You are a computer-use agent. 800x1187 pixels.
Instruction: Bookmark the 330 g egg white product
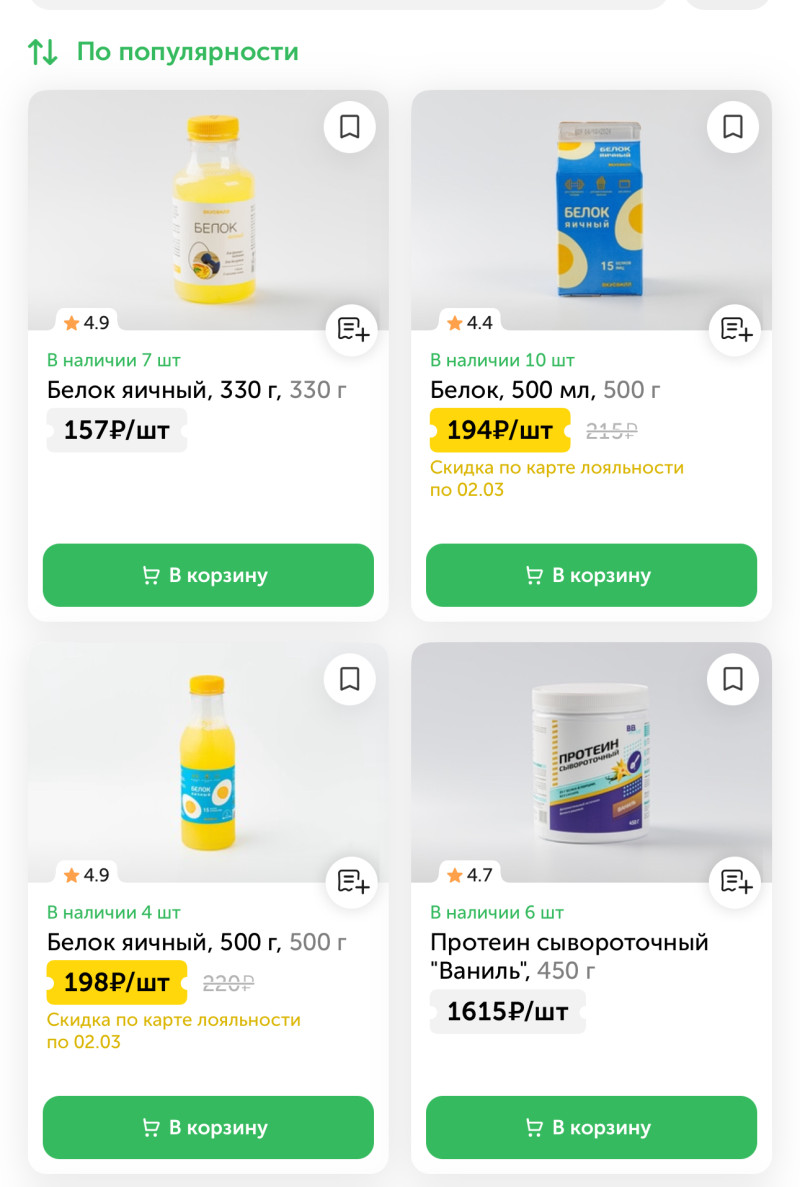click(x=349, y=127)
